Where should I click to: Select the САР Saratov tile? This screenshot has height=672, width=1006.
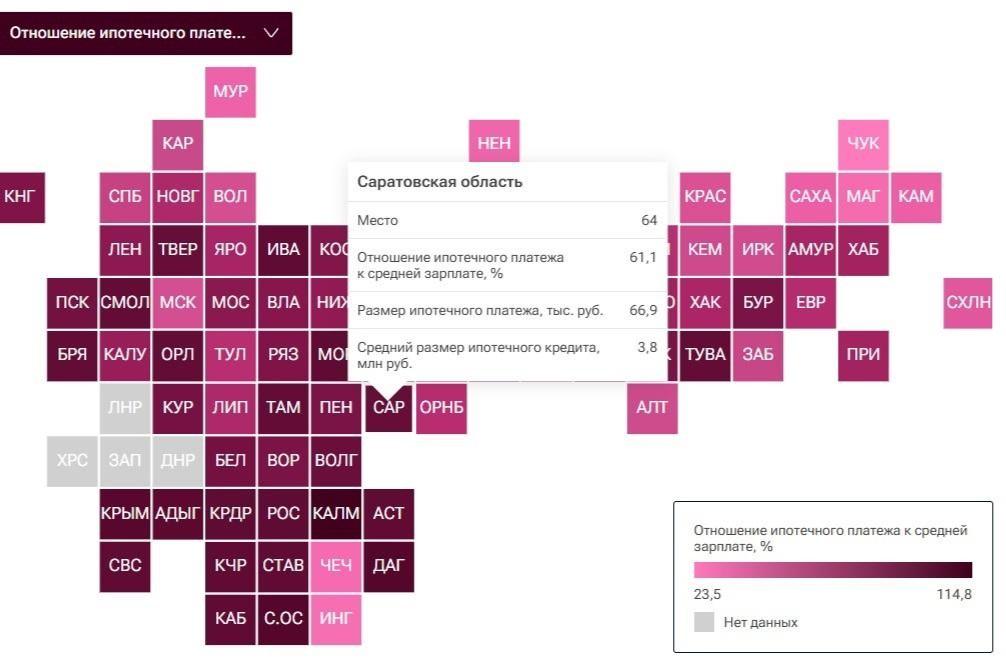388,408
